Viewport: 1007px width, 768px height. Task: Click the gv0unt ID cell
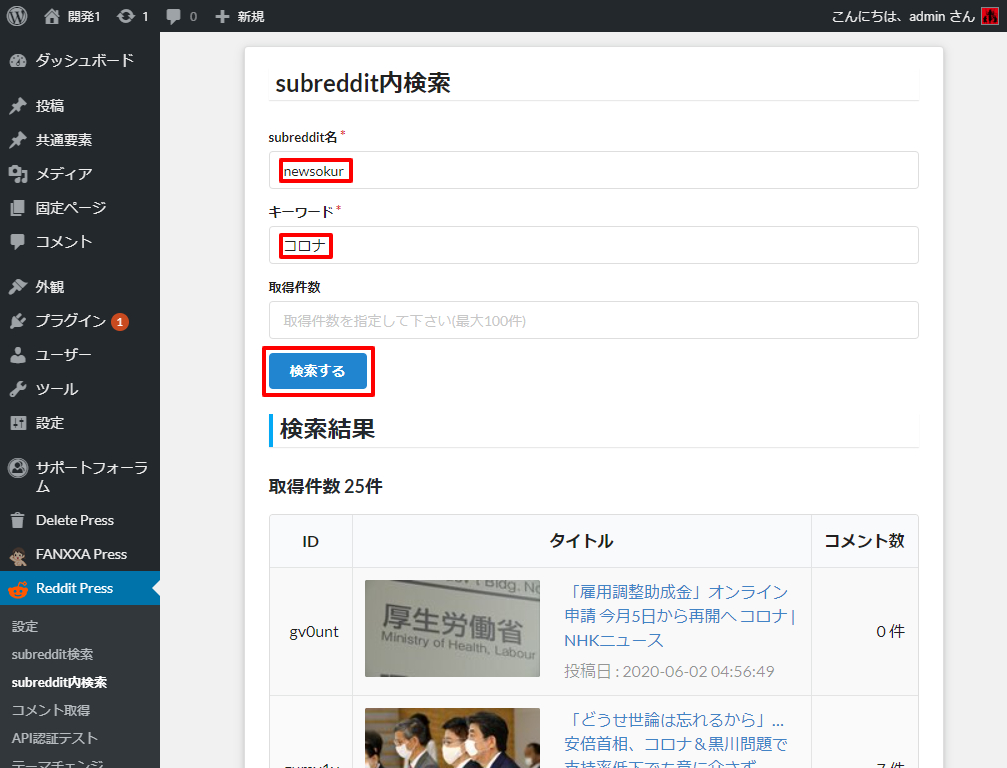pyautogui.click(x=313, y=632)
